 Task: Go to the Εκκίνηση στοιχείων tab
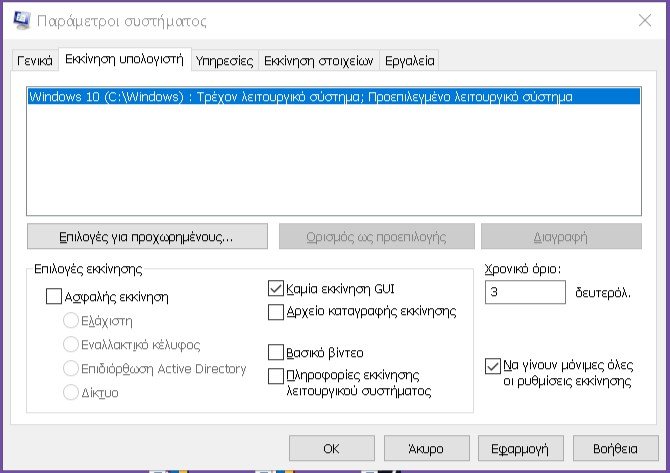(319, 61)
